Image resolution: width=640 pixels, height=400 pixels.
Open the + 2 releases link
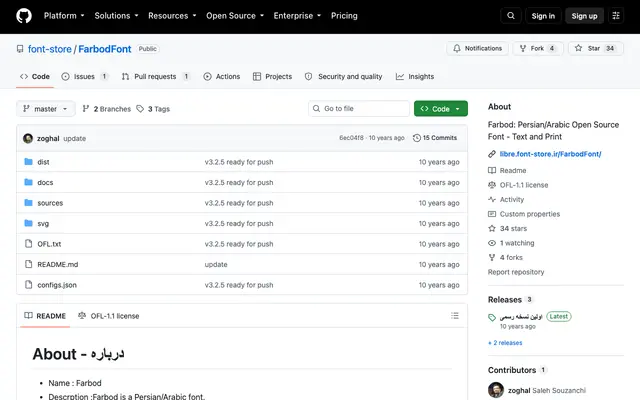click(x=505, y=343)
